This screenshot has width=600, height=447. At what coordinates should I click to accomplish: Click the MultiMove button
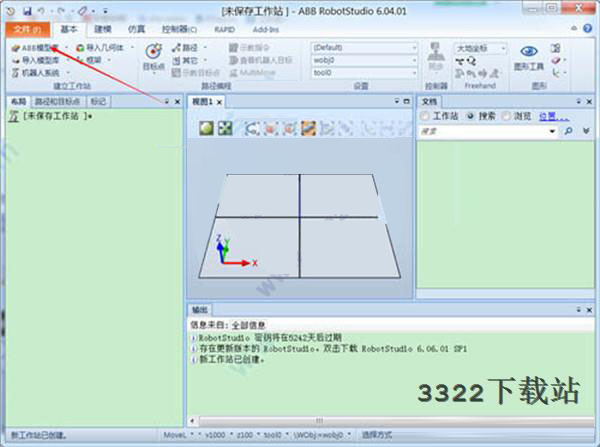point(252,72)
